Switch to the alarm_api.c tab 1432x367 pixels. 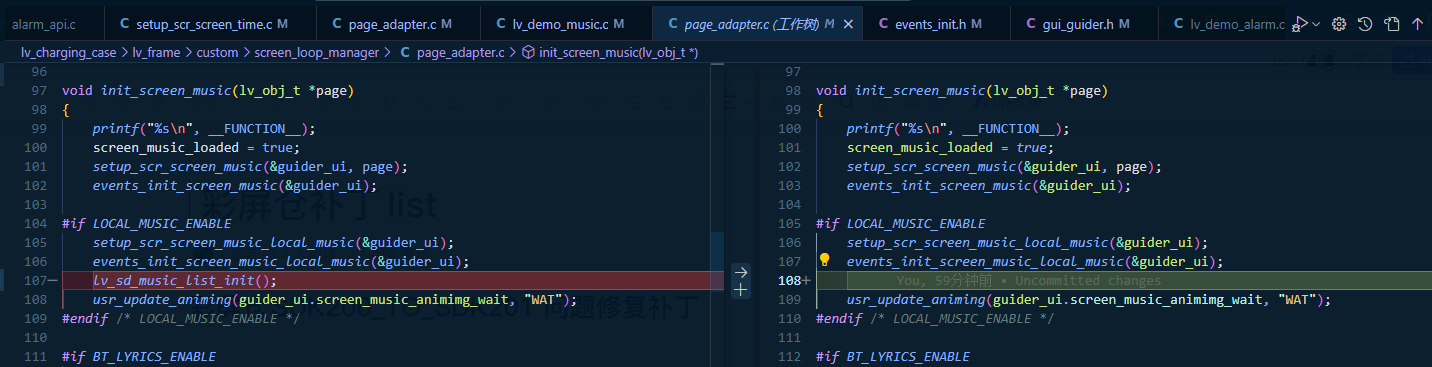point(43,23)
